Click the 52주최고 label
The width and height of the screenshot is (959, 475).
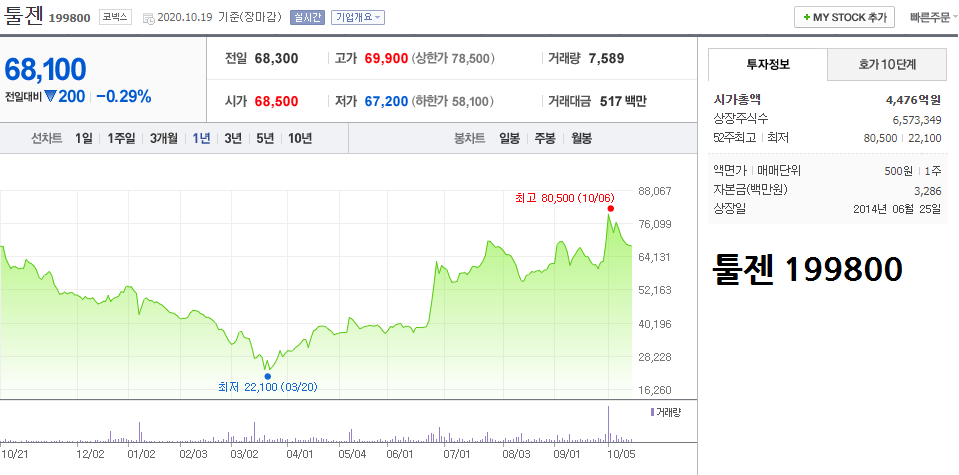click(735, 138)
